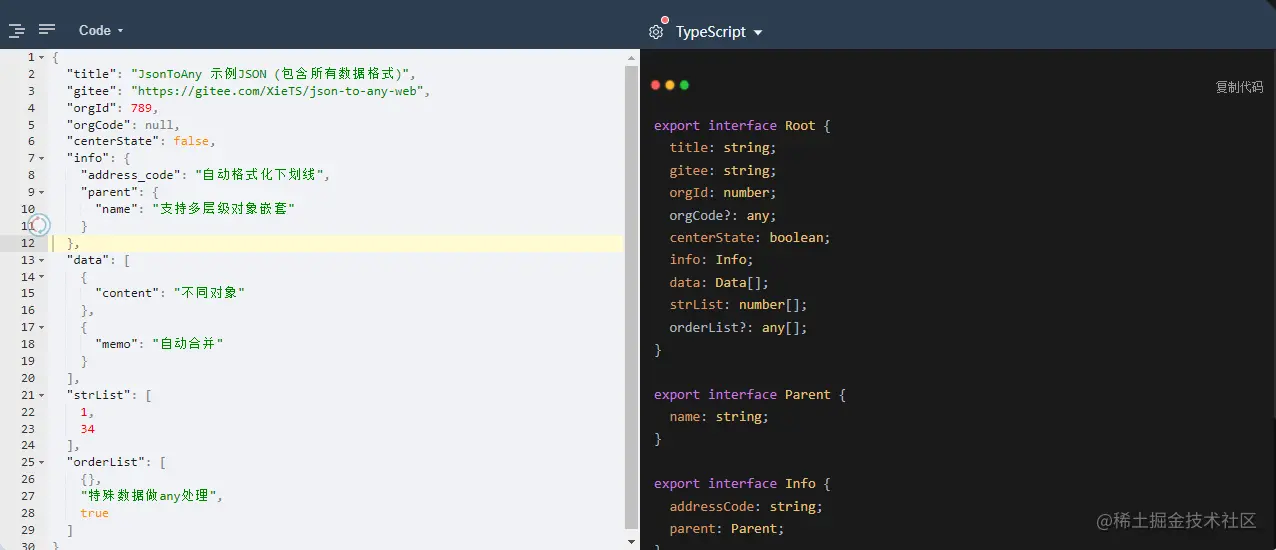Screen dimensions: 1276x550
Task: Click the value 34 in strList
Action: pyautogui.click(x=88, y=428)
